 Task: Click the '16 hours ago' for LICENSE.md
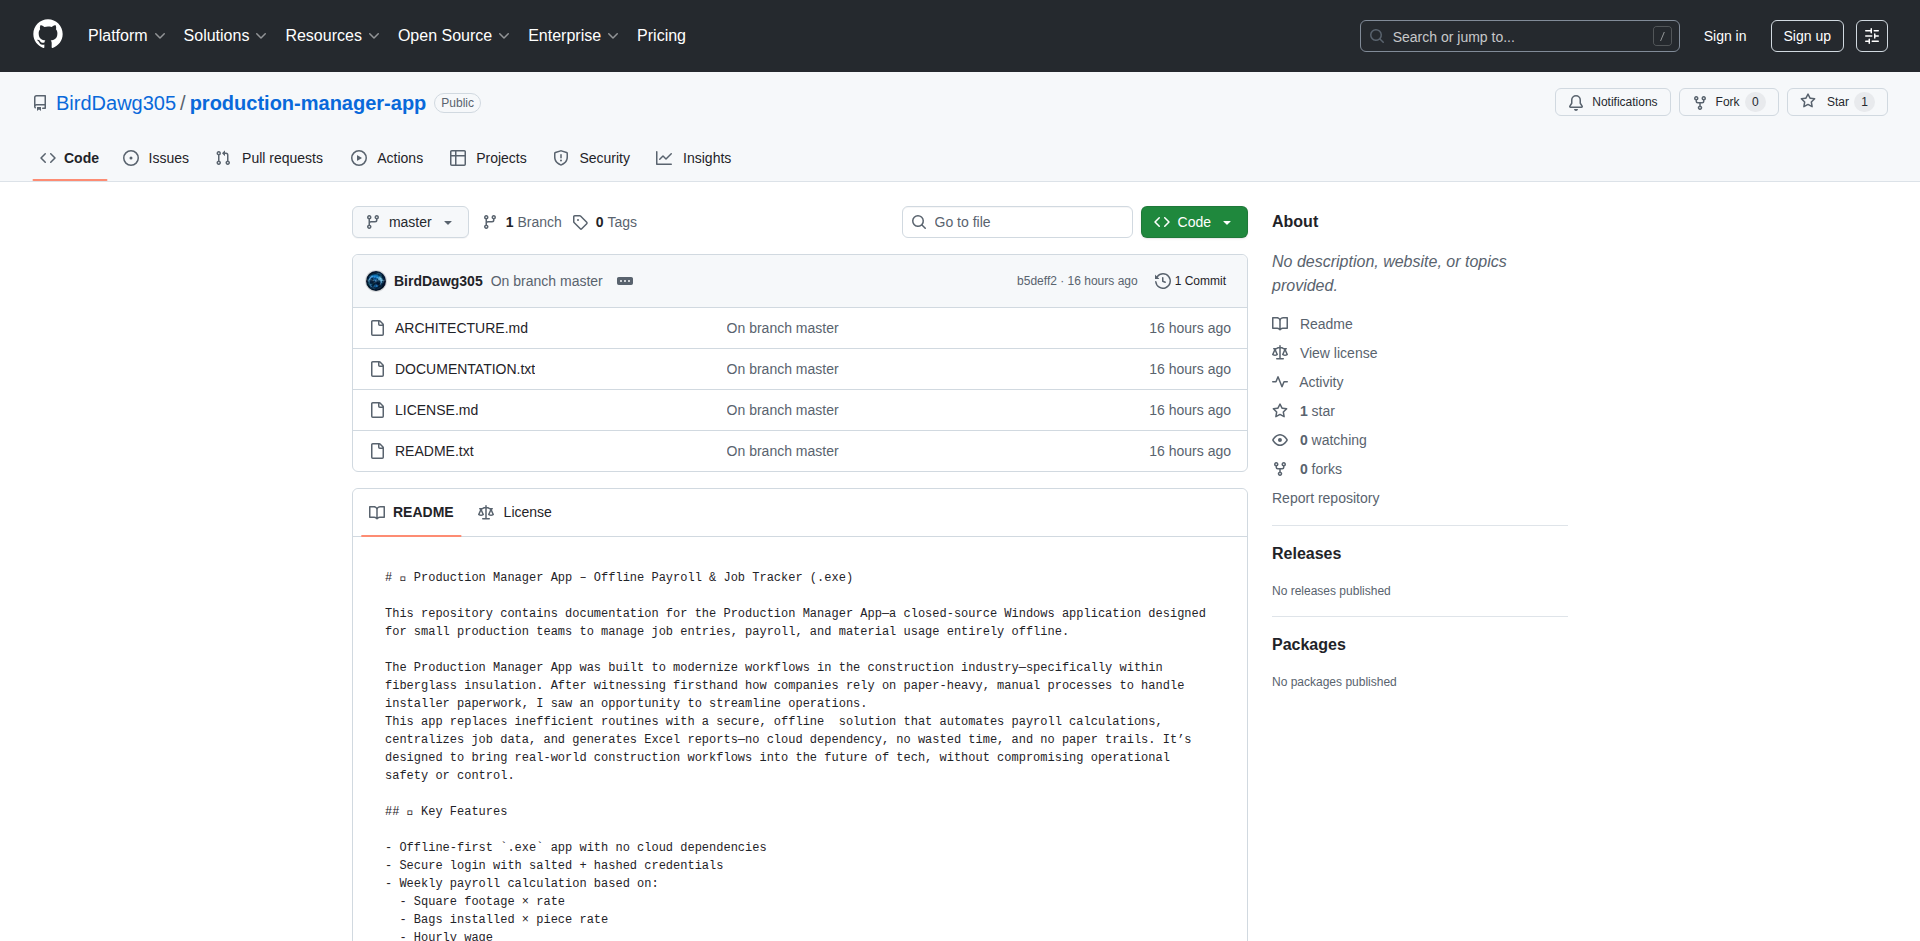point(1189,410)
